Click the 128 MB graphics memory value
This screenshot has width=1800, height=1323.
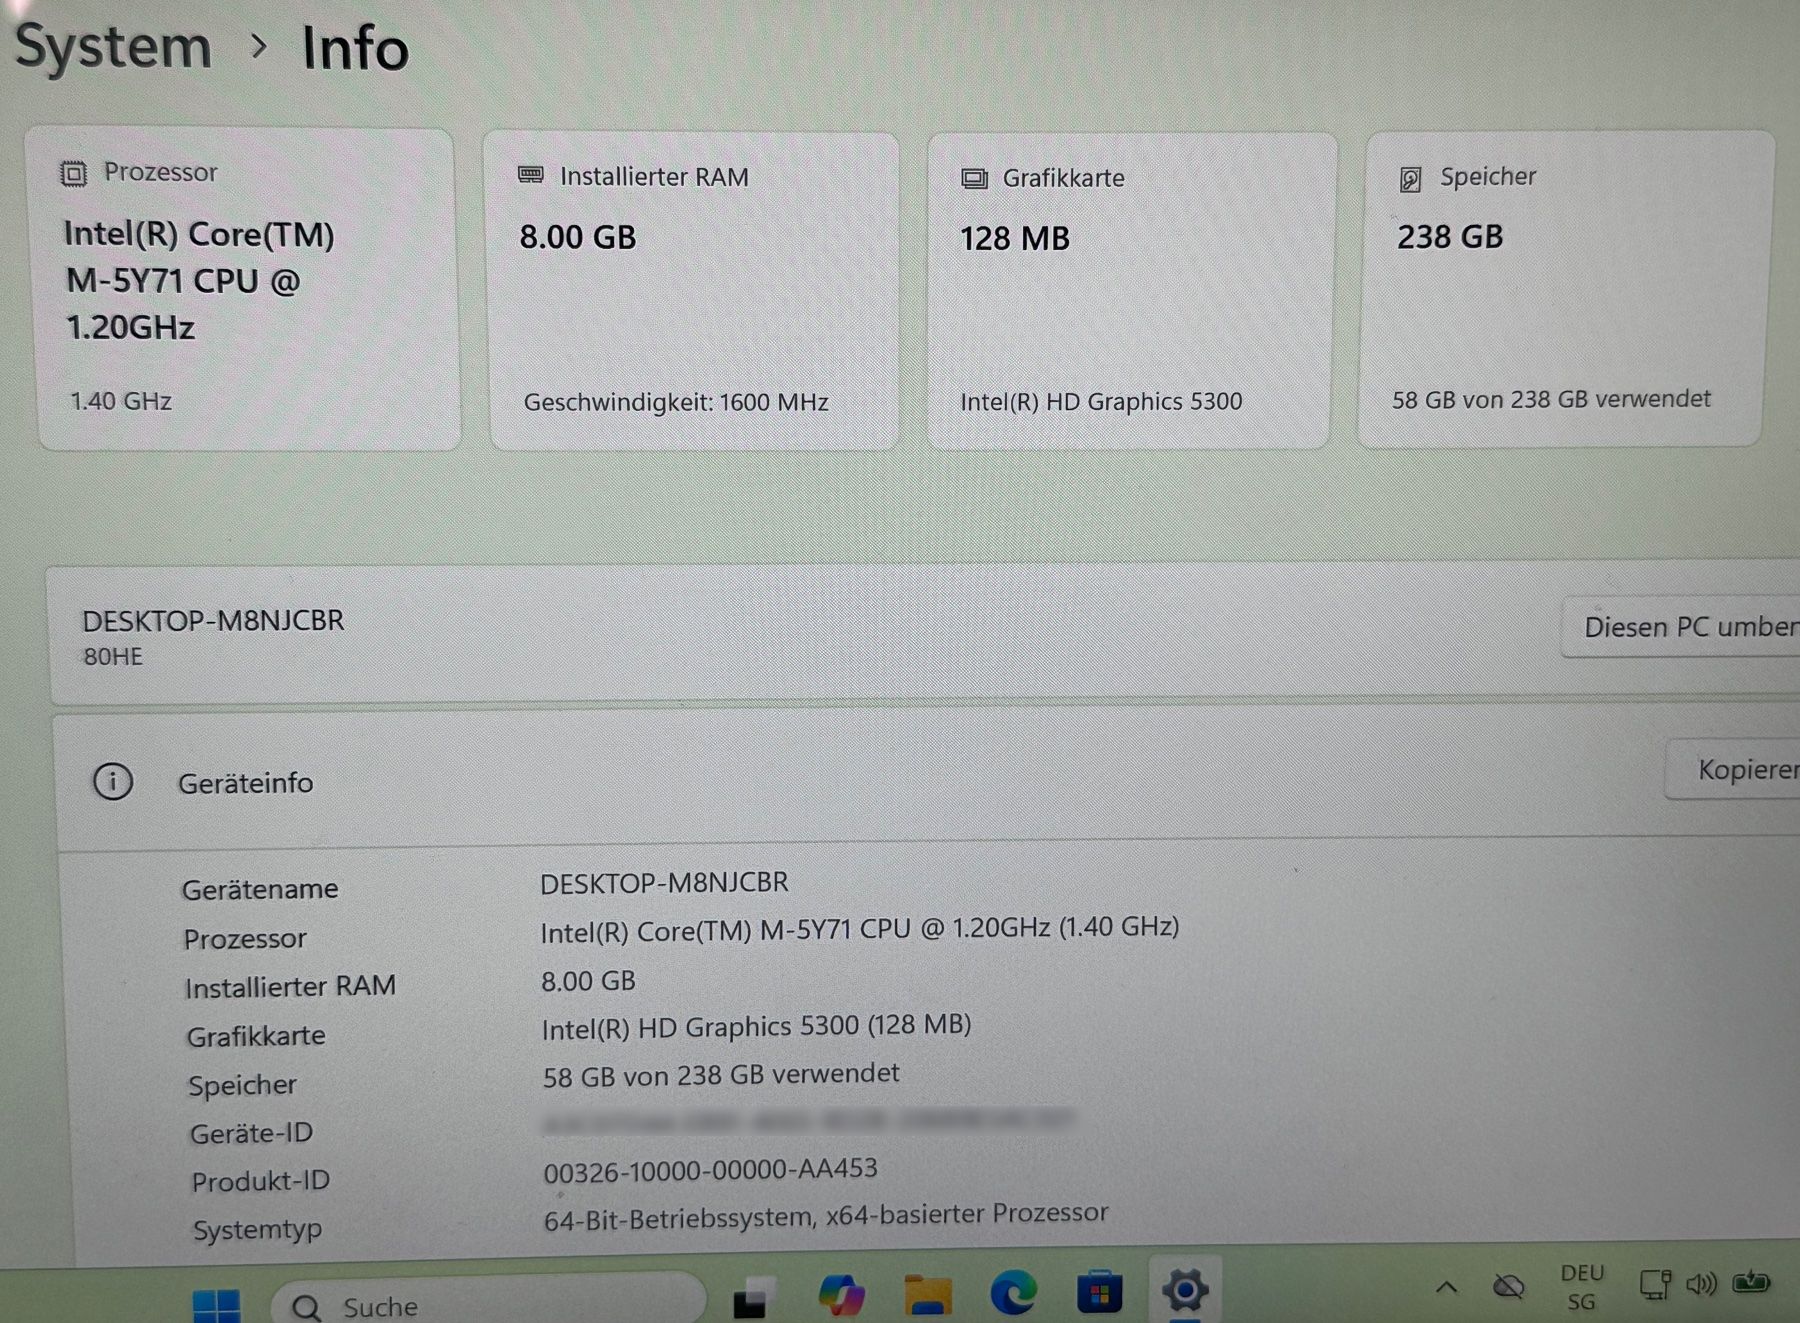click(1015, 239)
